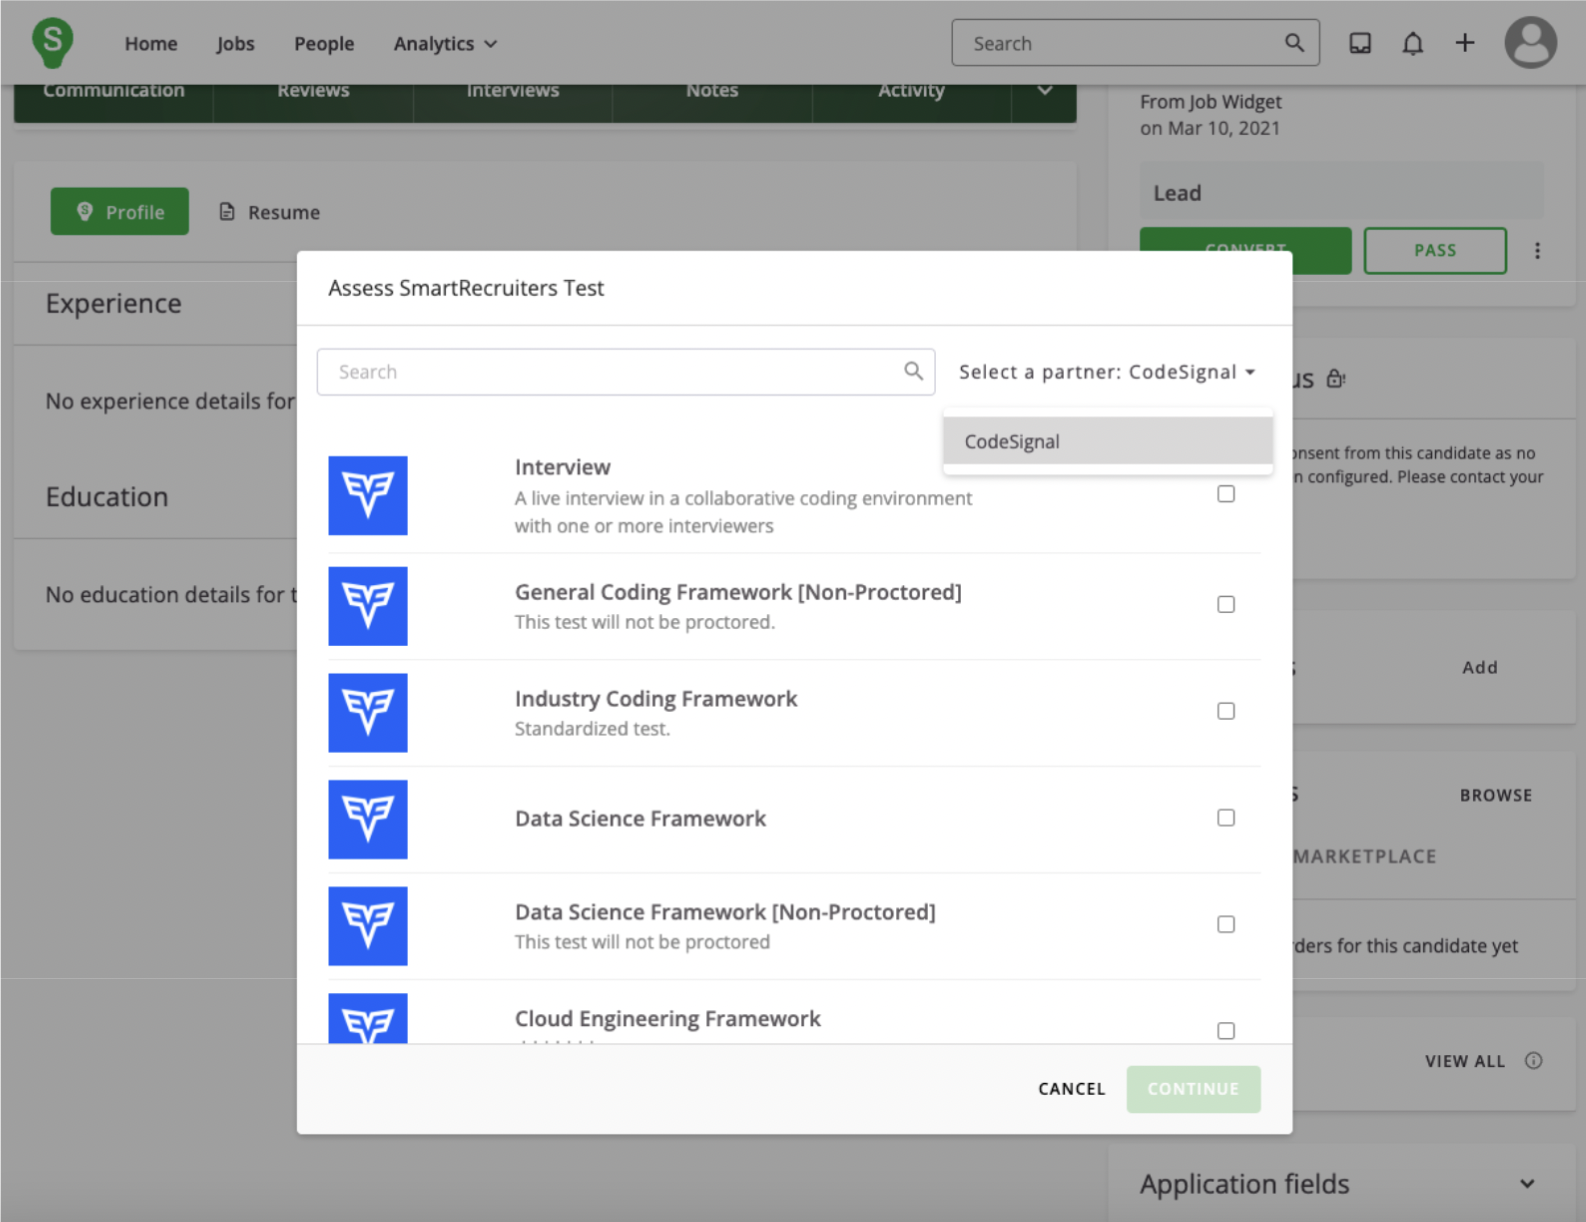The height and width of the screenshot is (1222, 1586).
Task: Click the CodeSignal logo for Industry Coding Framework
Action: pyautogui.click(x=368, y=713)
